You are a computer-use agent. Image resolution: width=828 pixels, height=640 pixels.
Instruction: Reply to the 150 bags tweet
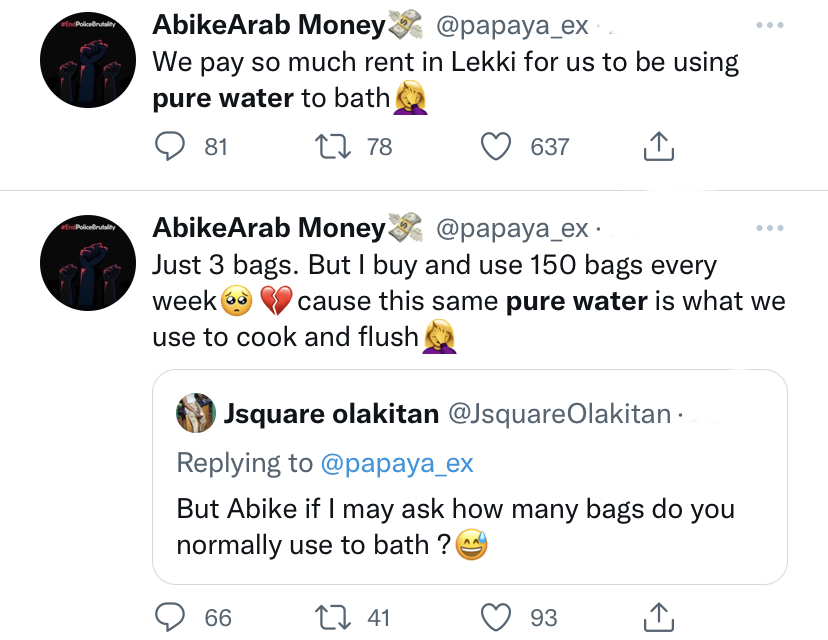pyautogui.click(x=174, y=617)
